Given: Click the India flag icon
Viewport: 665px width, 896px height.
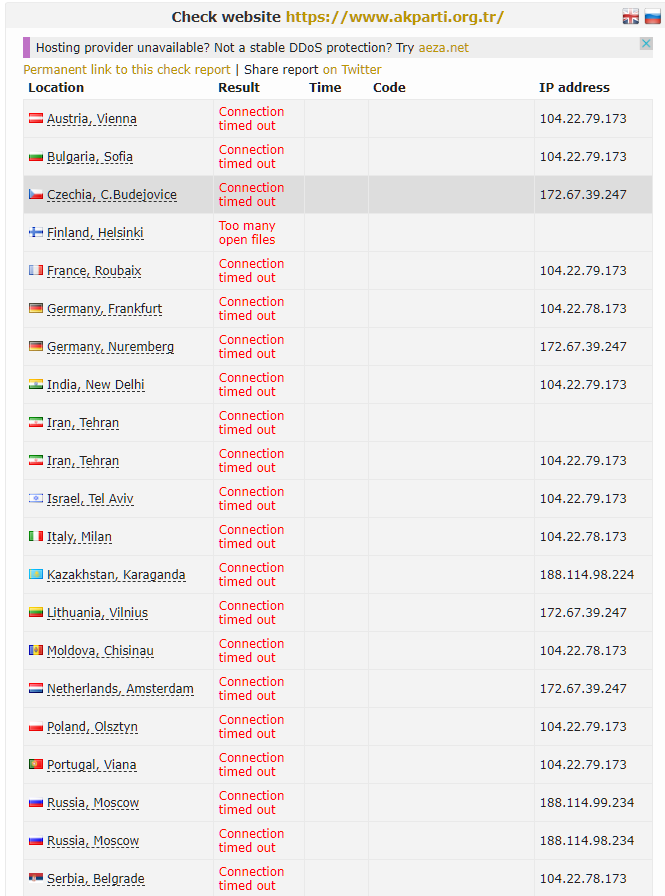Looking at the screenshot, I should [x=36, y=385].
